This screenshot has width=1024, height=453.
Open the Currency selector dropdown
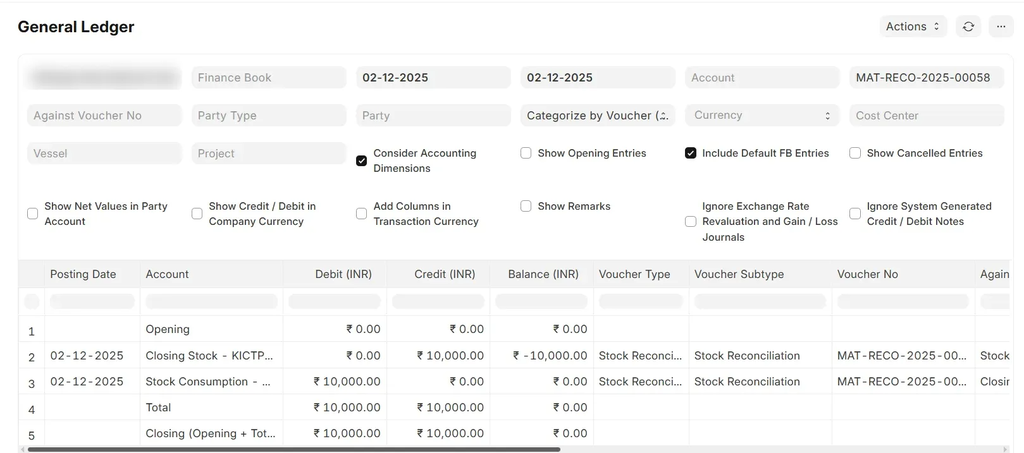762,116
